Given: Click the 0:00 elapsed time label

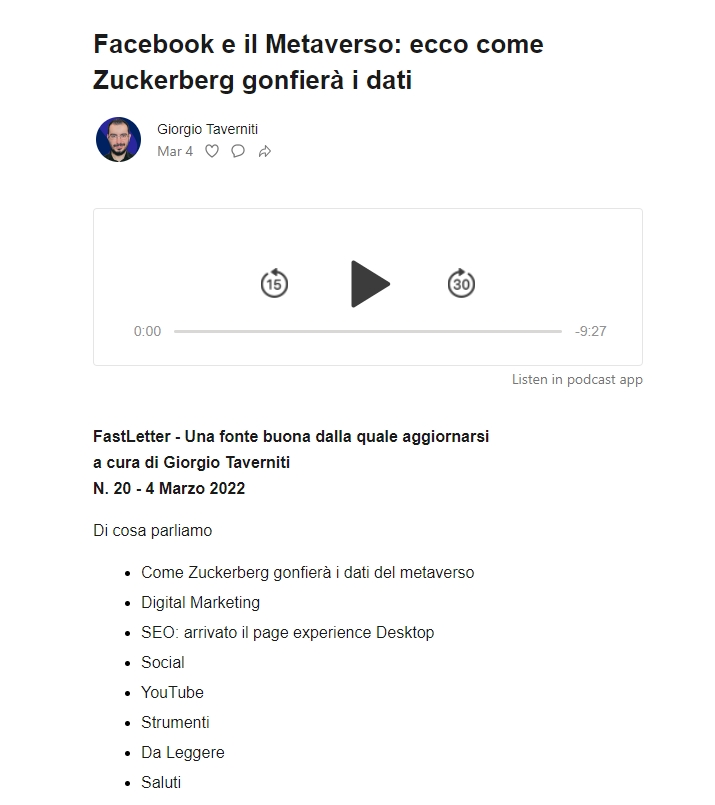Looking at the screenshot, I should [147, 331].
